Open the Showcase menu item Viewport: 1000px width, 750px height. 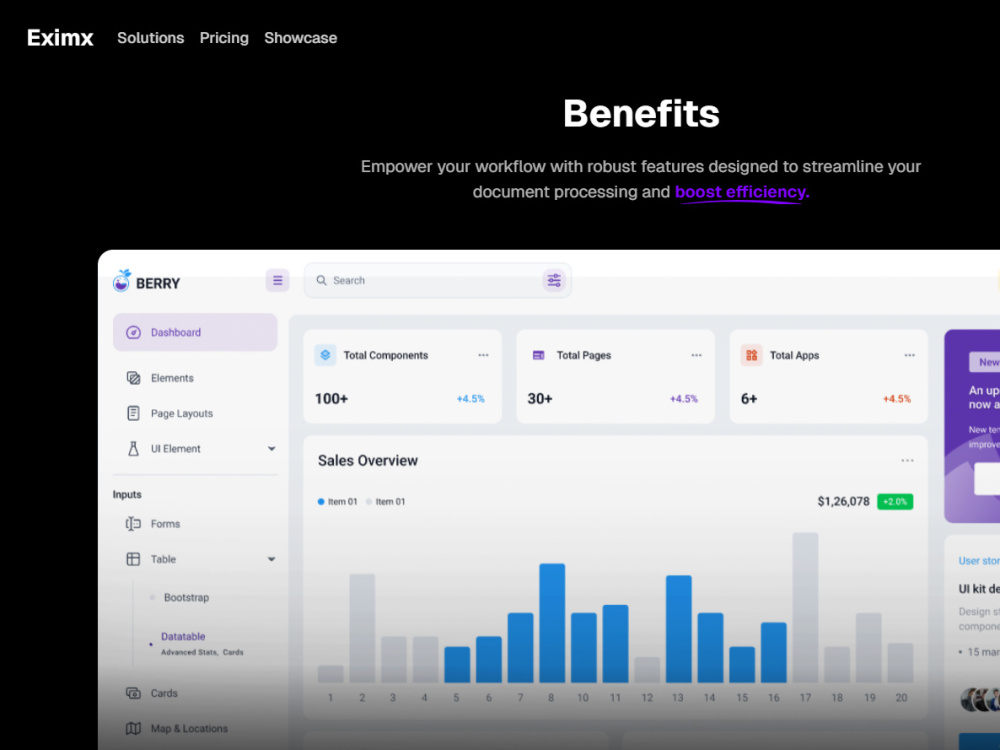[300, 38]
